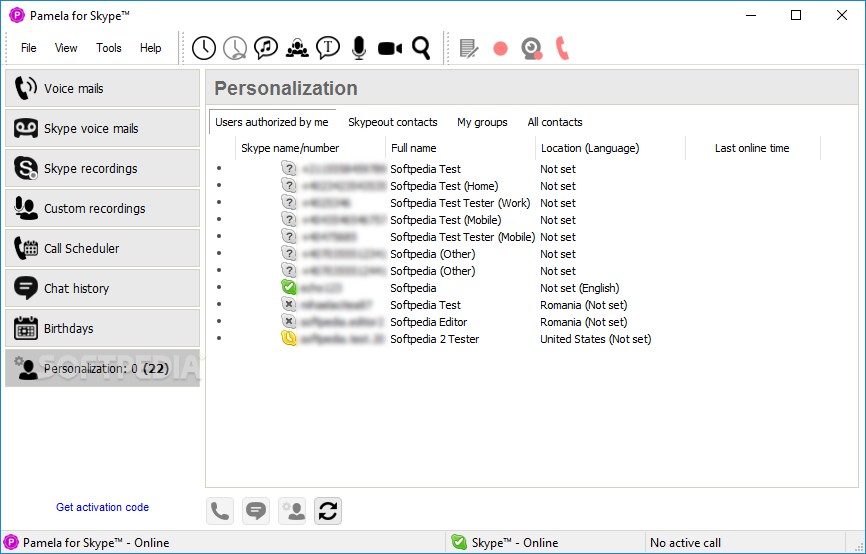The height and width of the screenshot is (554, 866).
Task: Select Softpedia Editor full name
Action: pyautogui.click(x=429, y=322)
